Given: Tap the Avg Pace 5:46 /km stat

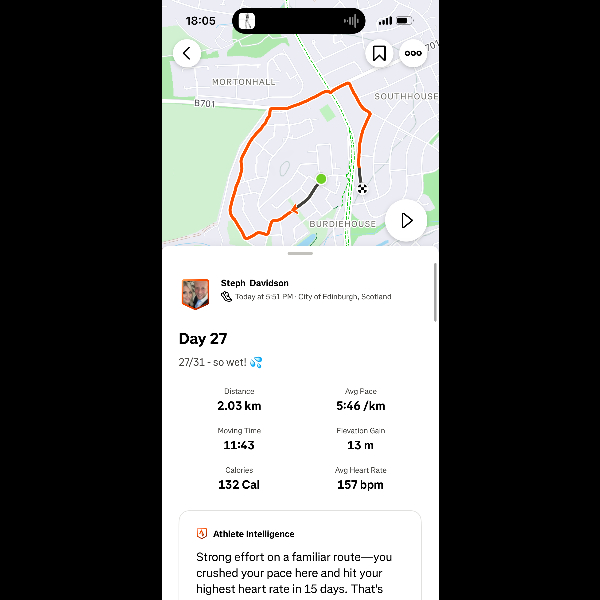Looking at the screenshot, I should [x=360, y=400].
